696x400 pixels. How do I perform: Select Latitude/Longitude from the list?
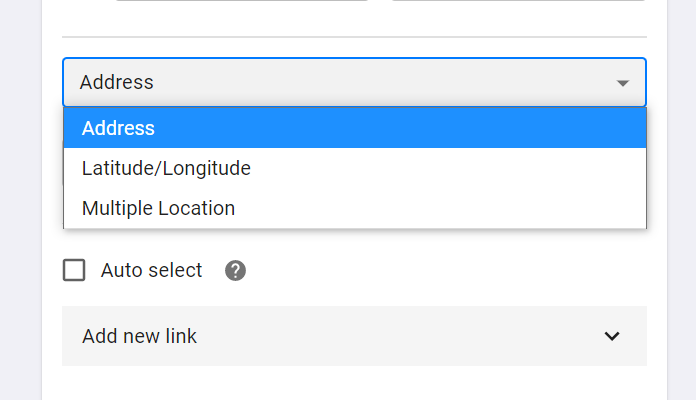355,168
